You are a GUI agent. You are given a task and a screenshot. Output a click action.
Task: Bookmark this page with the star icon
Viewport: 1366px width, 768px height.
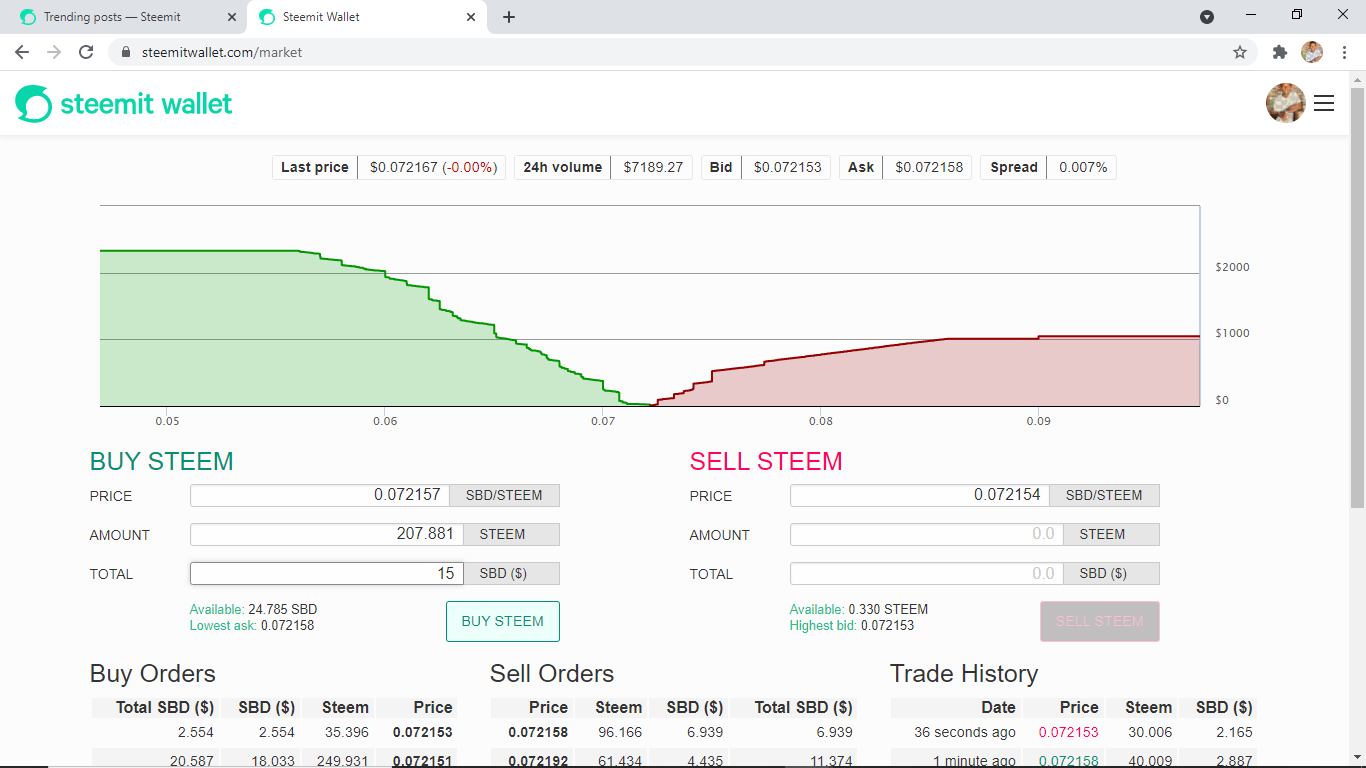1240,52
